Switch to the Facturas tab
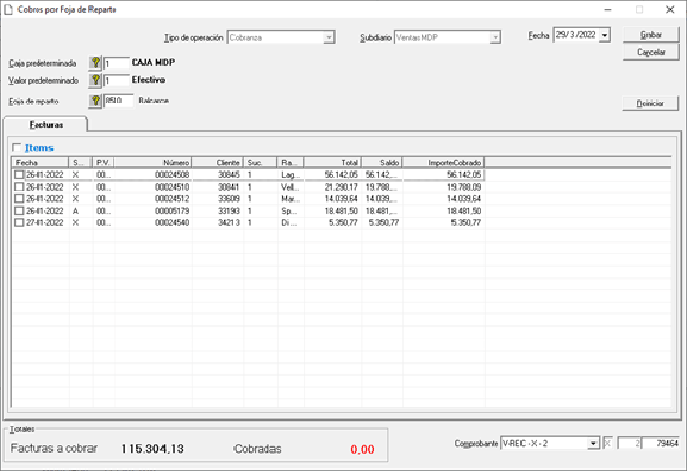The height and width of the screenshot is (471, 687). [x=45, y=126]
